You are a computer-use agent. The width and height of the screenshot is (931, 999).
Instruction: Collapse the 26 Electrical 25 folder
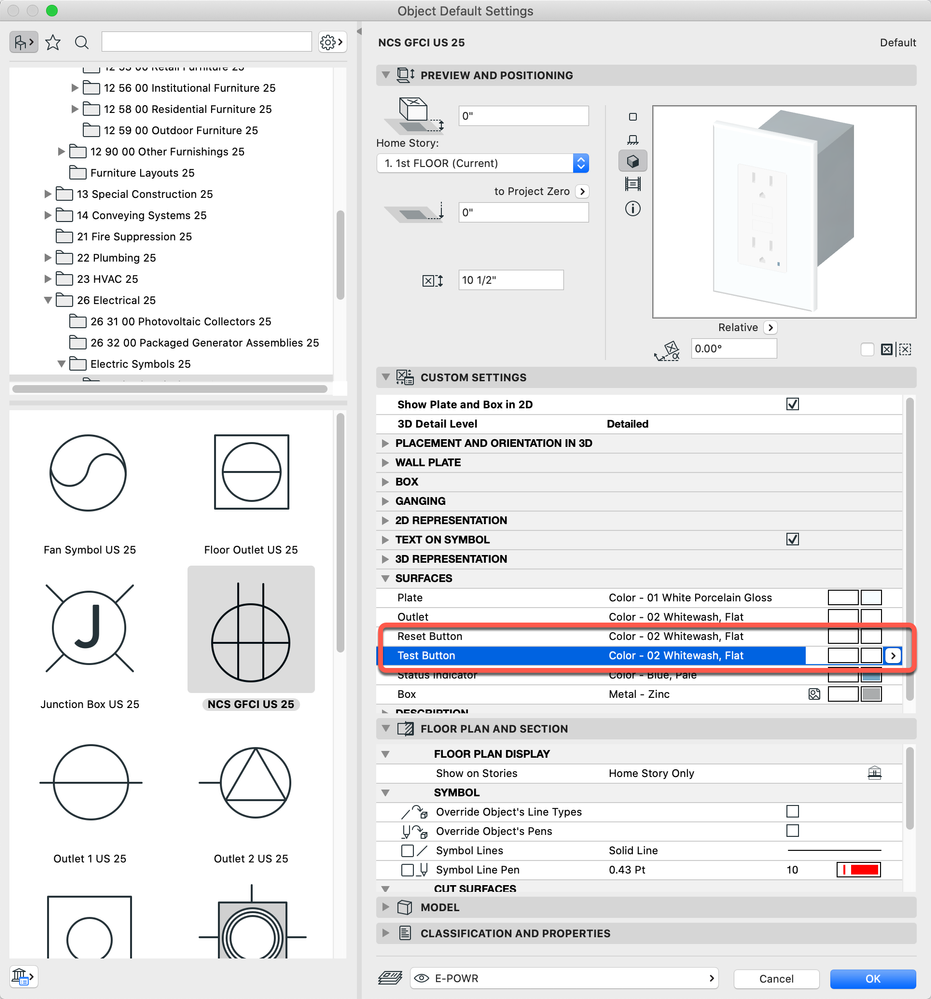click(x=48, y=300)
